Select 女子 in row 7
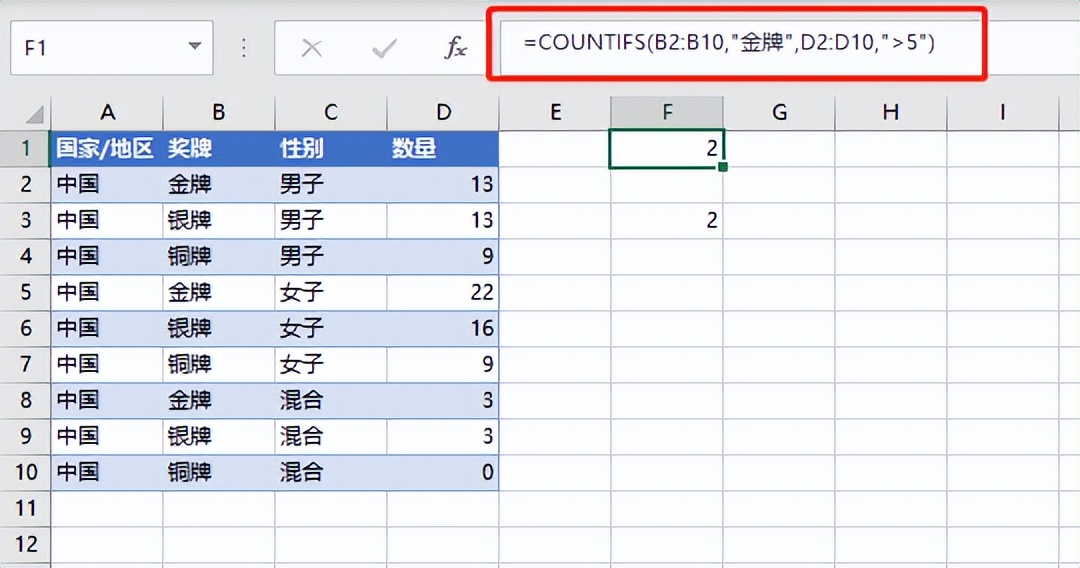 [x=331, y=364]
